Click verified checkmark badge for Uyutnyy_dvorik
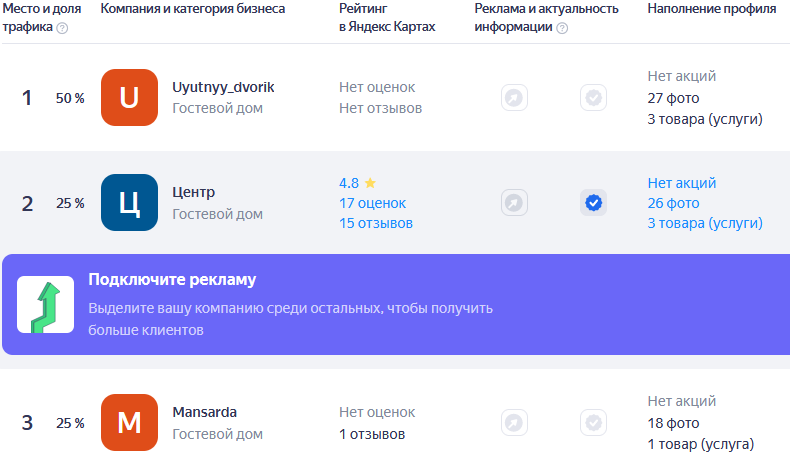790x470 pixels. click(594, 98)
